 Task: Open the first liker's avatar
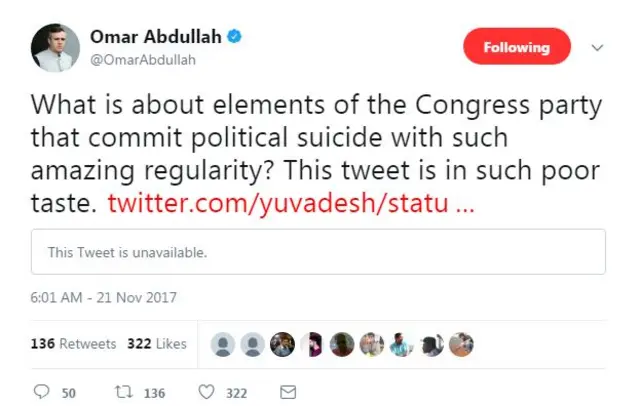click(x=224, y=344)
